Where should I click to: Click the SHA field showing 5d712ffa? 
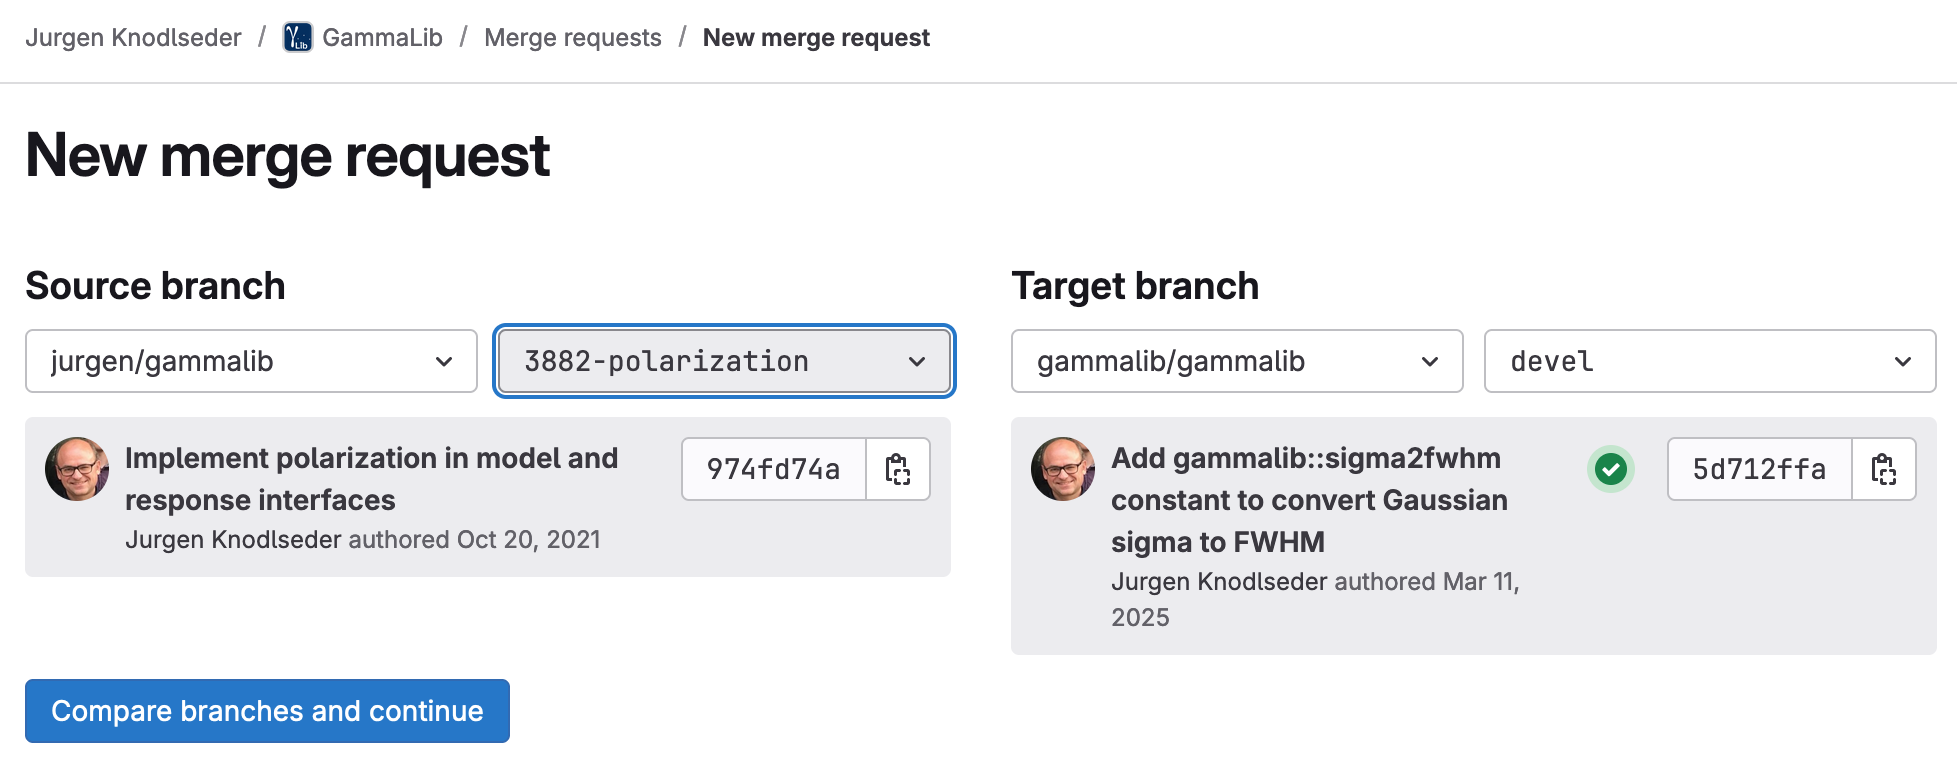1759,469
